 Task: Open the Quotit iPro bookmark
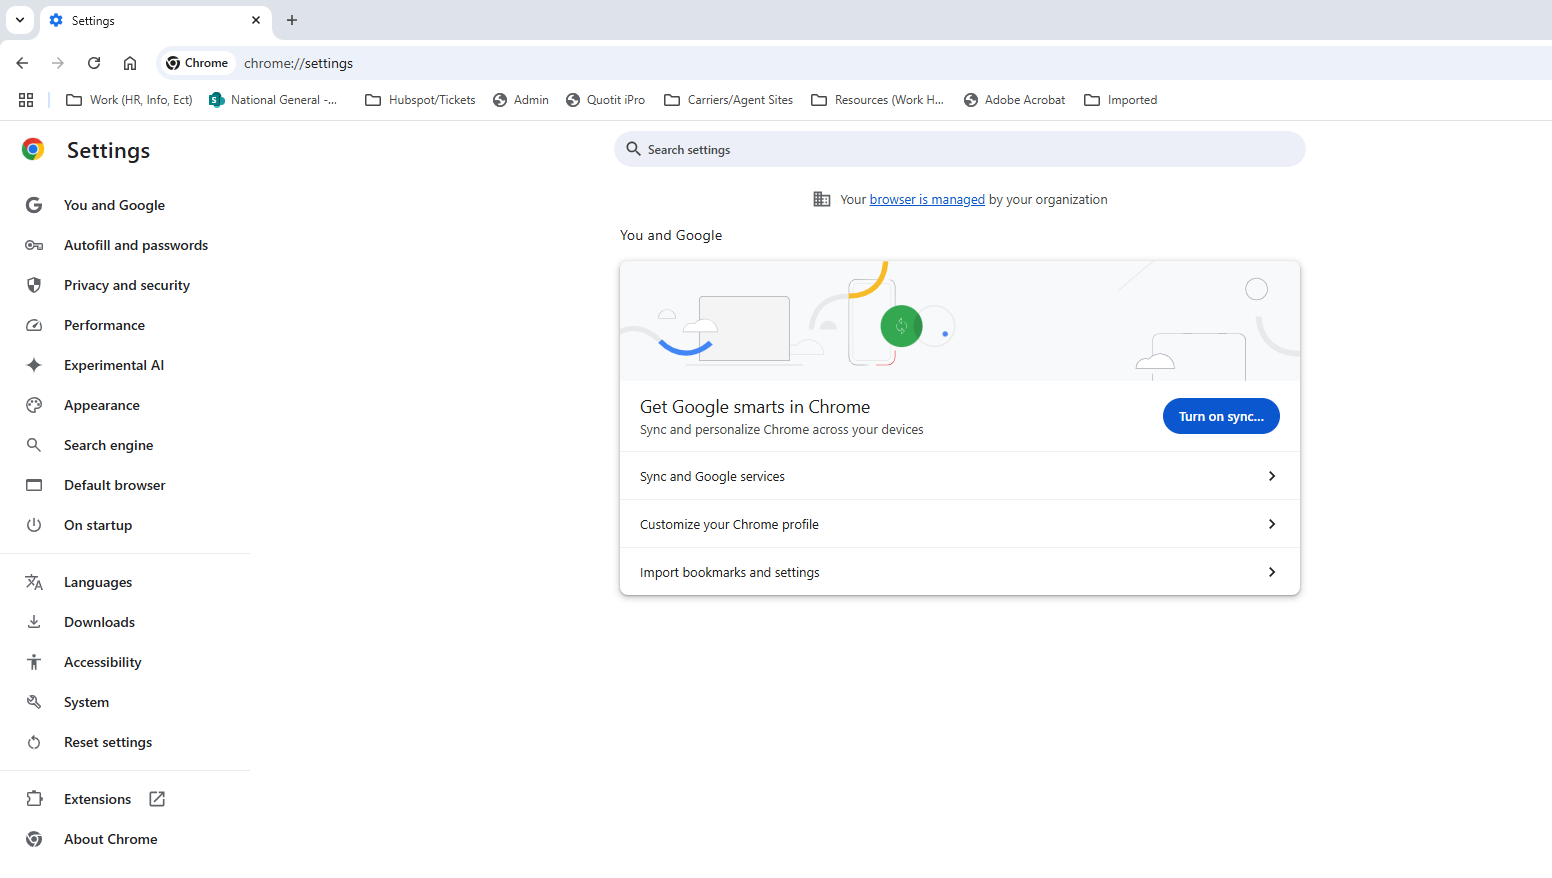[605, 100]
